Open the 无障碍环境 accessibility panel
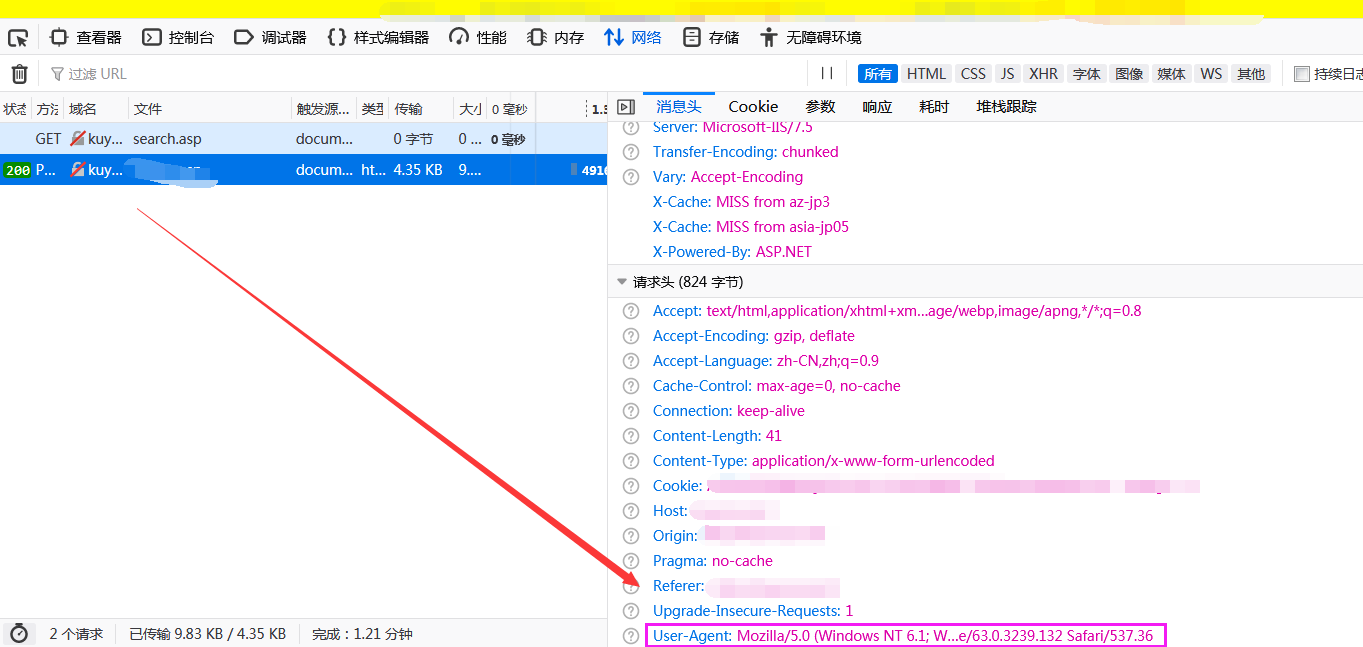The image size is (1363, 647). [x=810, y=38]
